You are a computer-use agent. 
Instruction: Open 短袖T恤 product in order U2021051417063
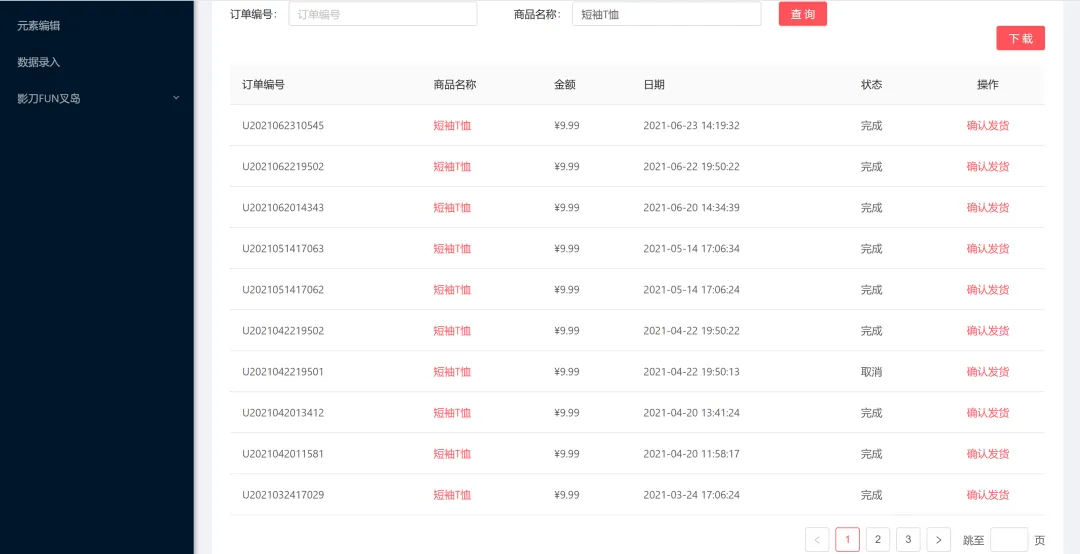[x=452, y=249]
